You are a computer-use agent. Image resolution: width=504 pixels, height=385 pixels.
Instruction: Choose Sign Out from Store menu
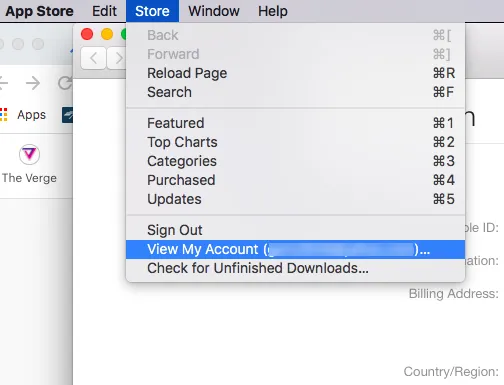(x=295, y=230)
